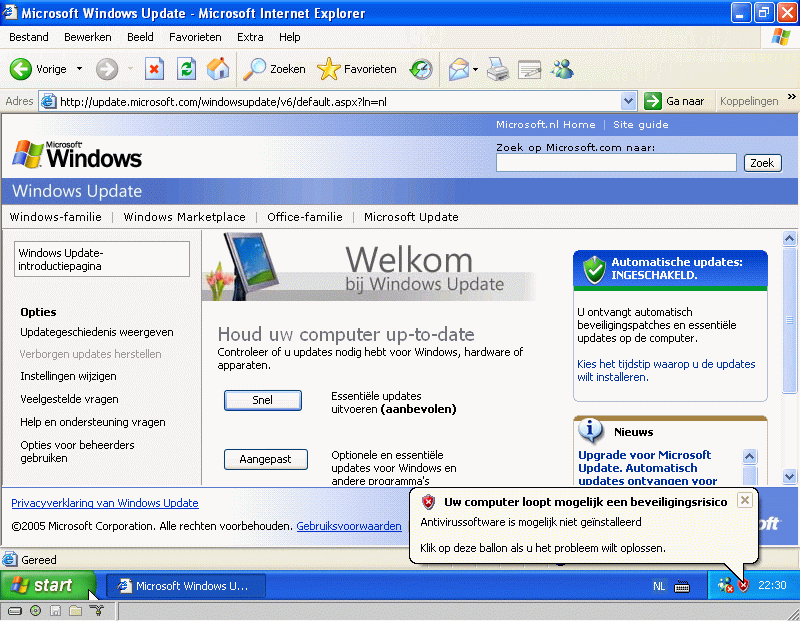
Task: Open the Windows Marketplace tab
Action: point(184,217)
